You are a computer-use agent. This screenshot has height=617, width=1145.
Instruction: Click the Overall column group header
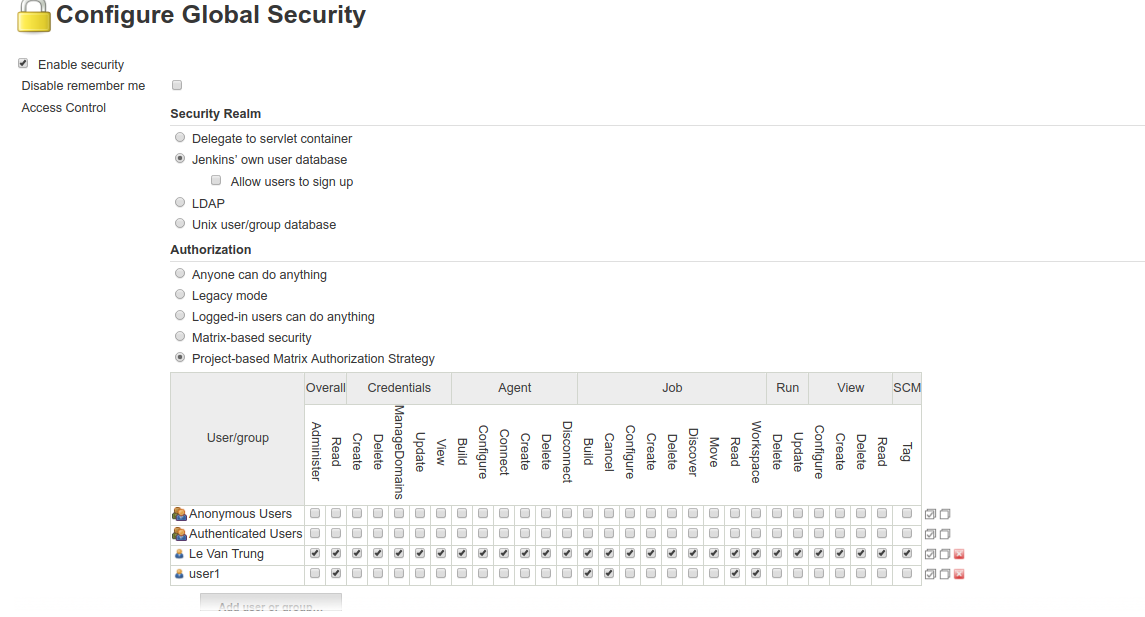point(326,388)
